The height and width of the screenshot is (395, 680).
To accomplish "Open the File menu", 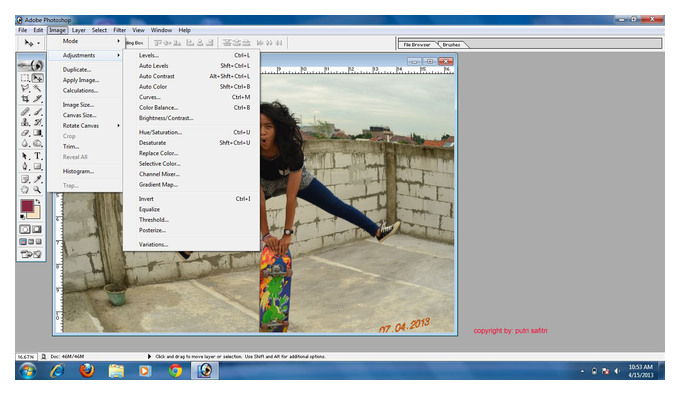I will [23, 30].
